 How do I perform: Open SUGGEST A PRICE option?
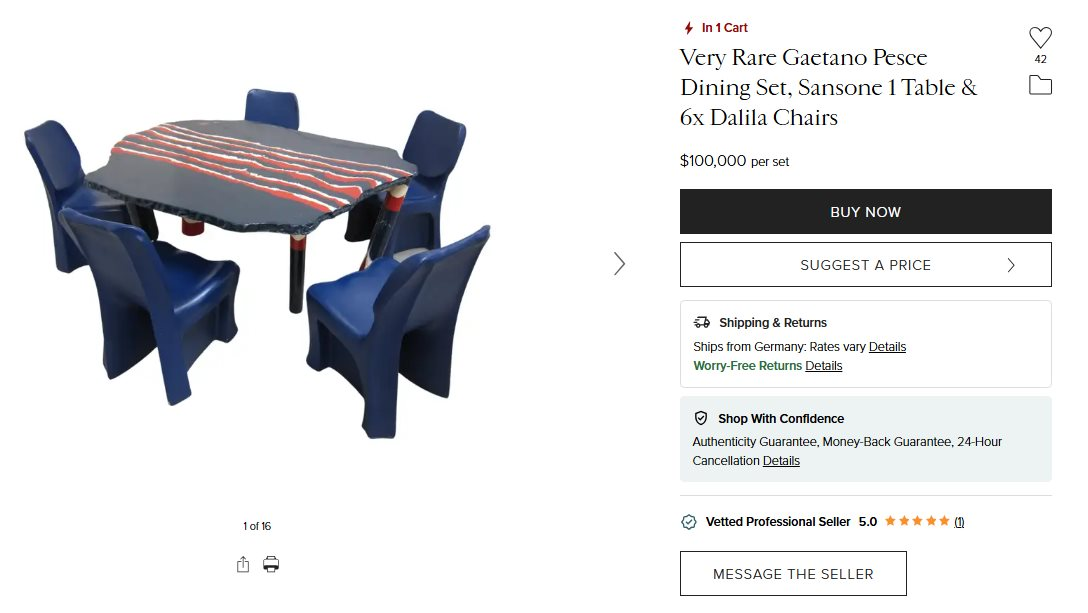[865, 264]
